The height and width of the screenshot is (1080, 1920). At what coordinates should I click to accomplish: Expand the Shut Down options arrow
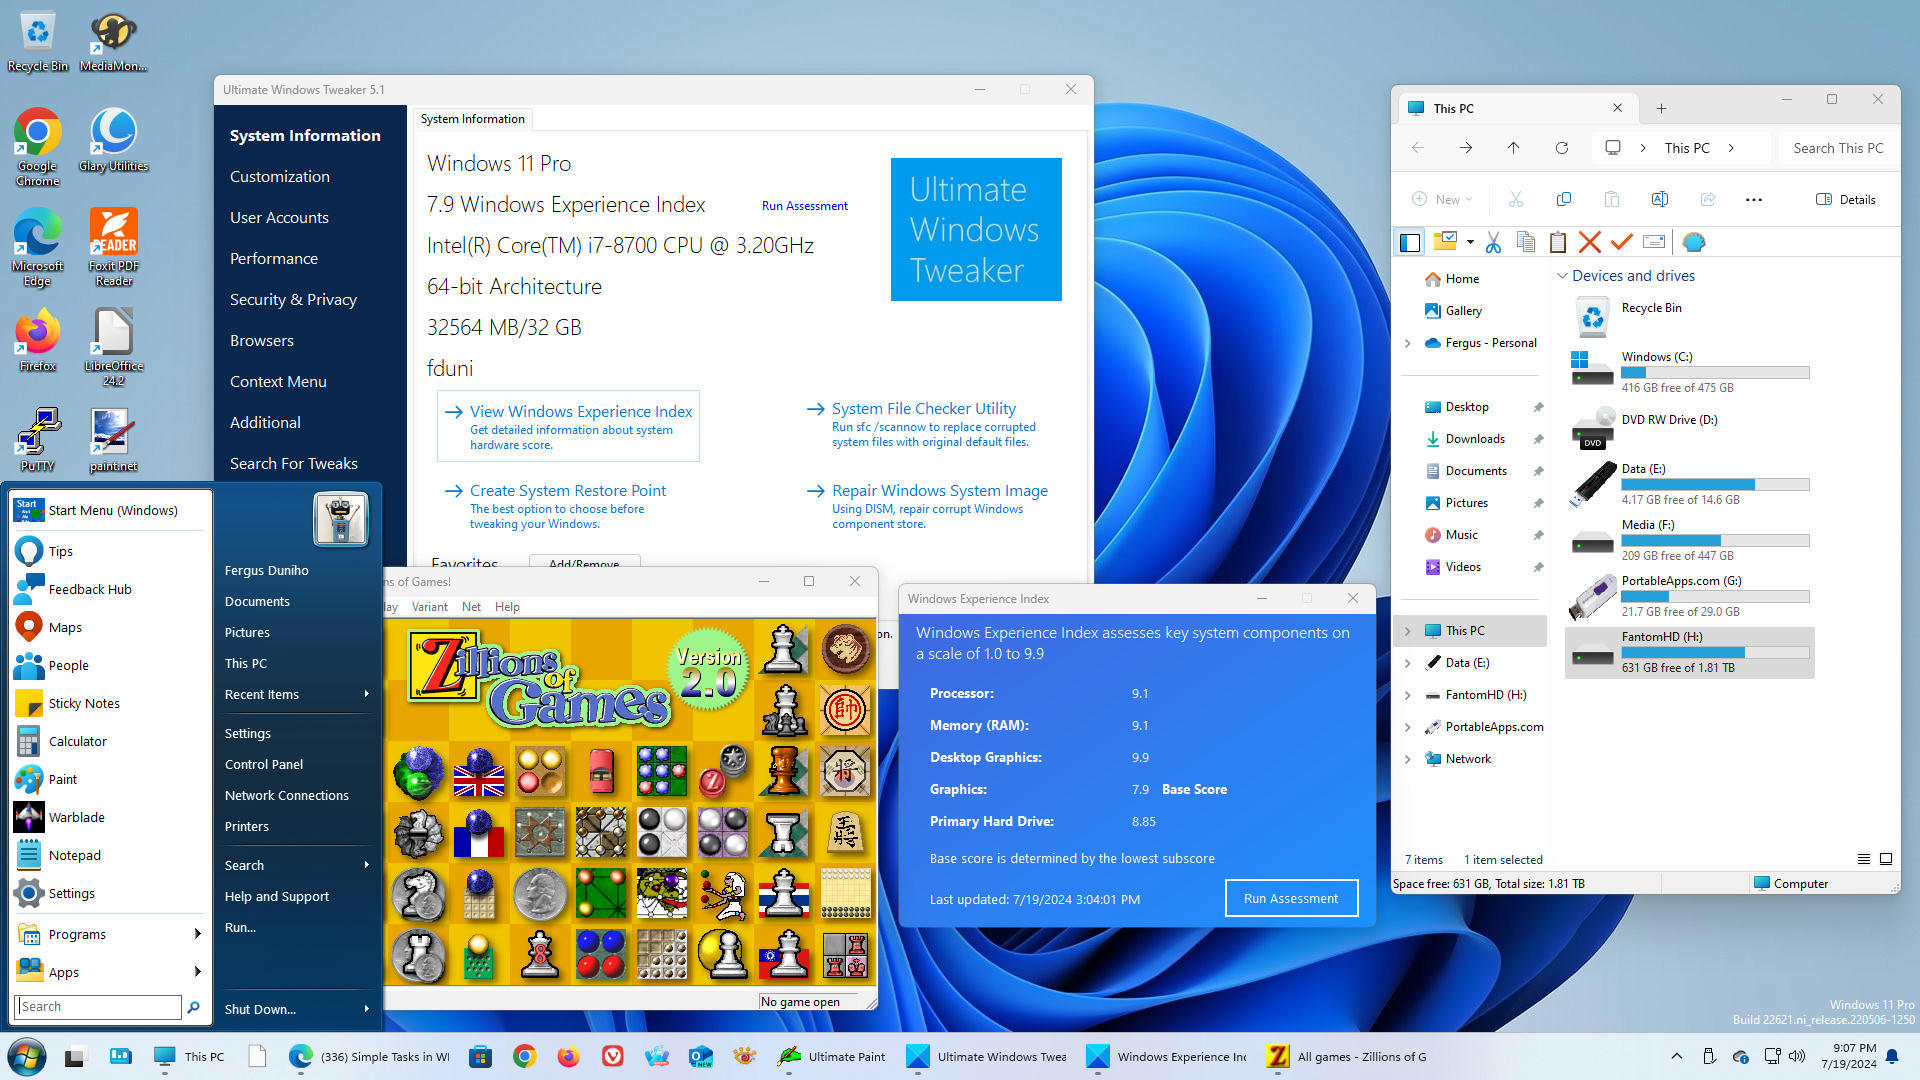click(366, 1009)
